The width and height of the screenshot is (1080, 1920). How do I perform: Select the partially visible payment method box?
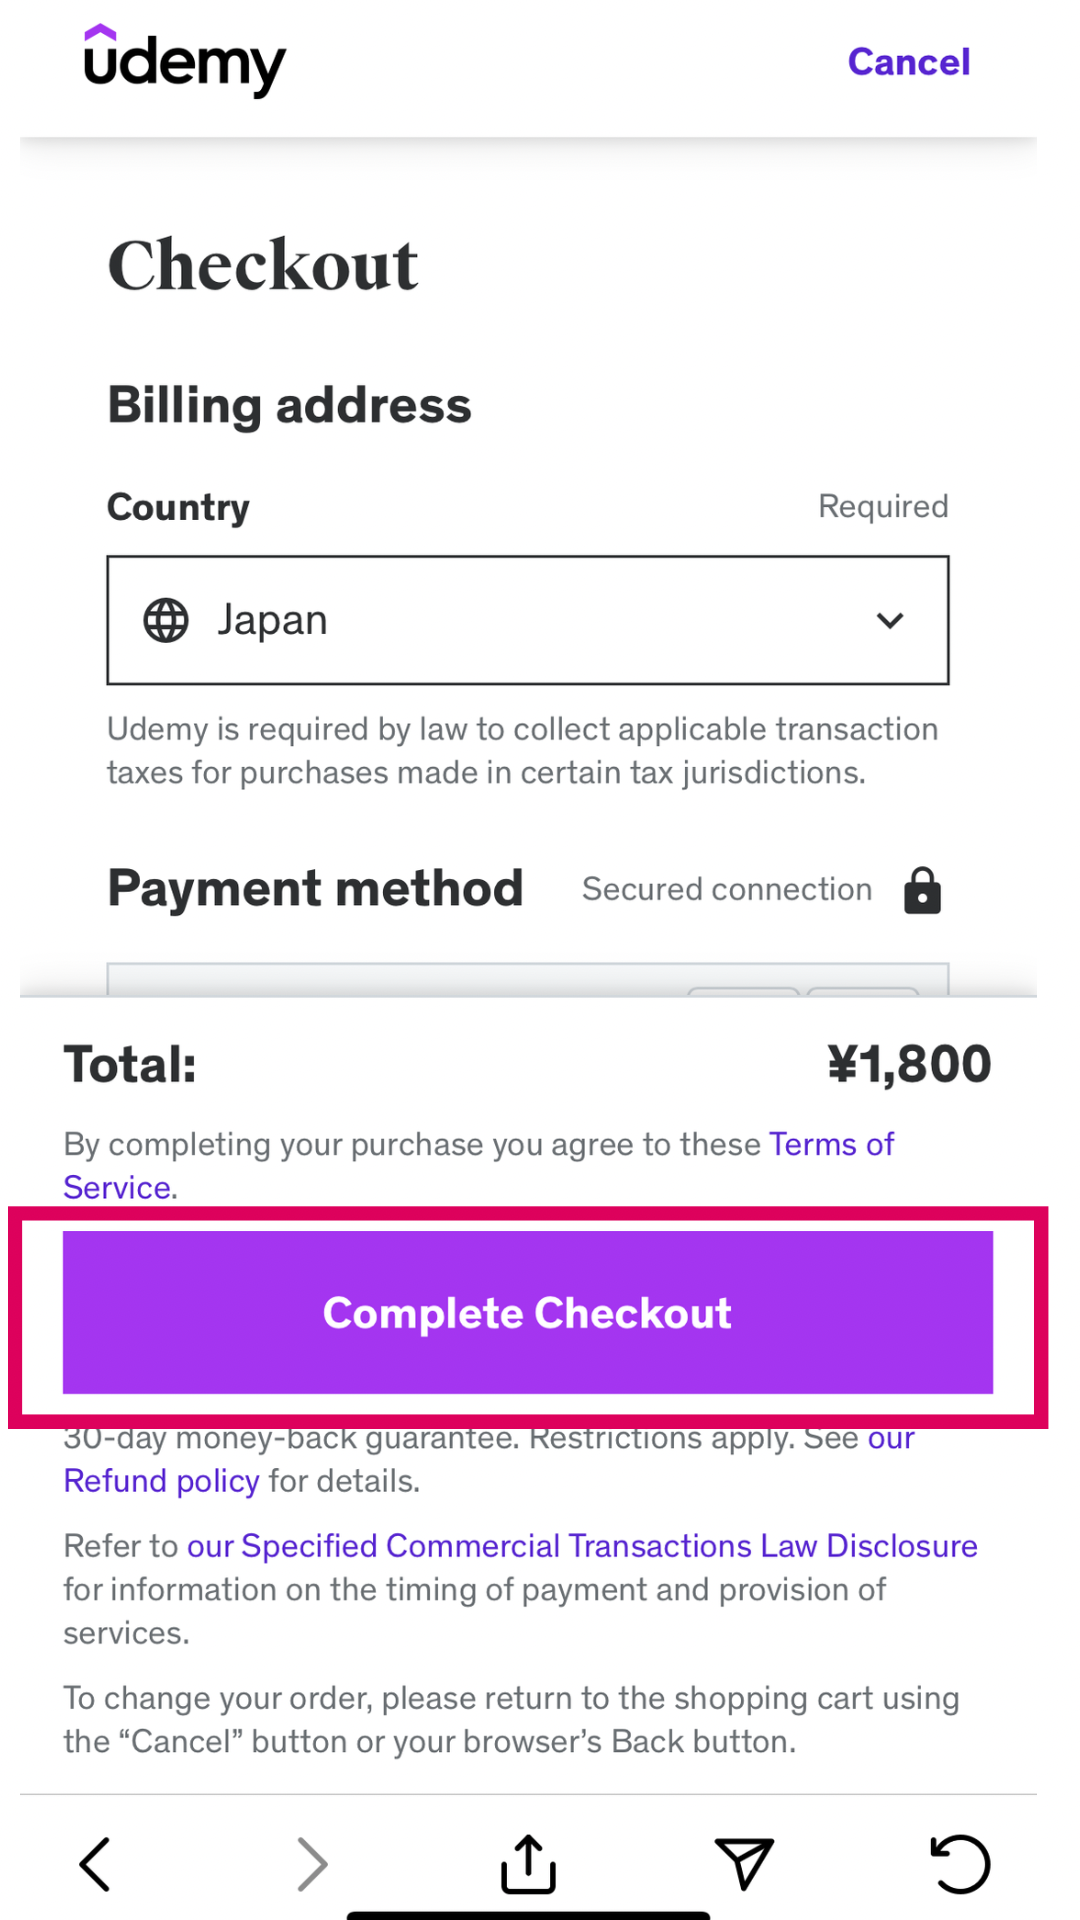click(527, 980)
